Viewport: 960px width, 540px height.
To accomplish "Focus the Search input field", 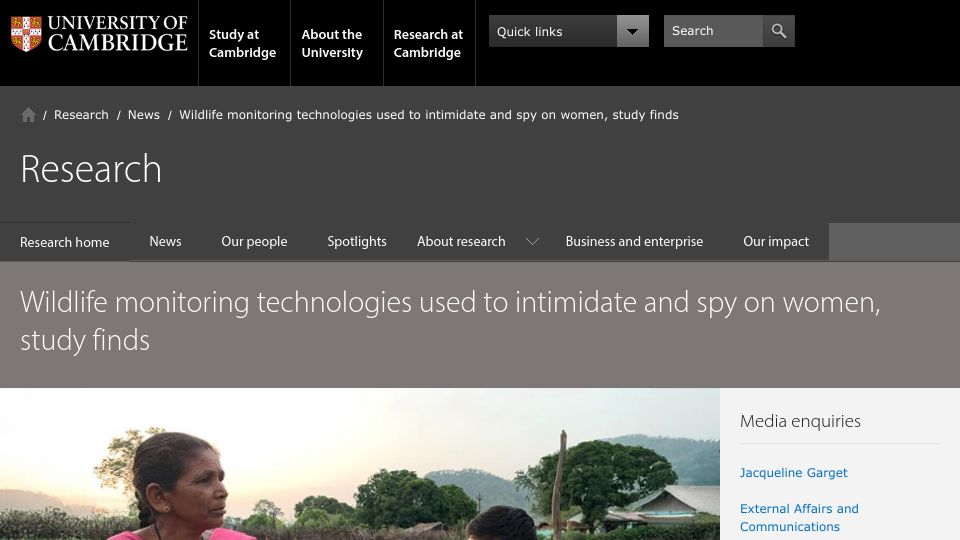I will pyautogui.click(x=713, y=31).
